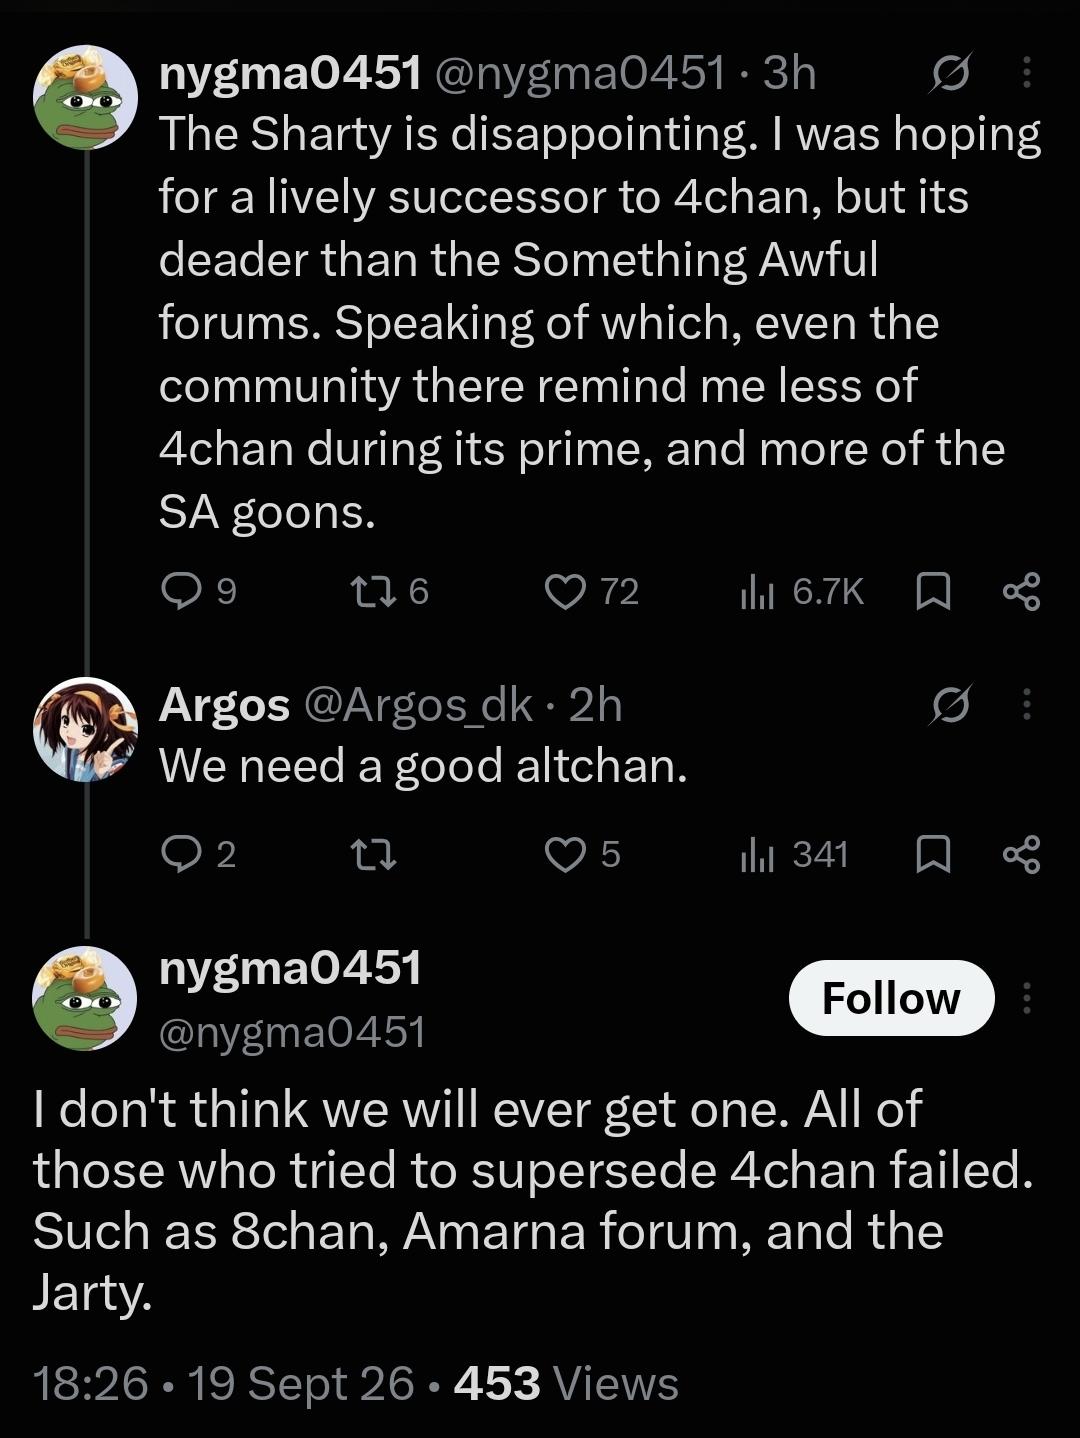Image resolution: width=1080 pixels, height=1438 pixels.
Task: Bookmark nygma0451's first post
Action: point(932,591)
